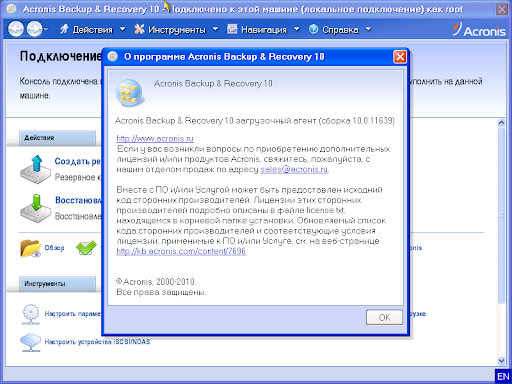Click the create backup drive icon
Viewport: 512px width, 384px height.
pyautogui.click(x=35, y=169)
